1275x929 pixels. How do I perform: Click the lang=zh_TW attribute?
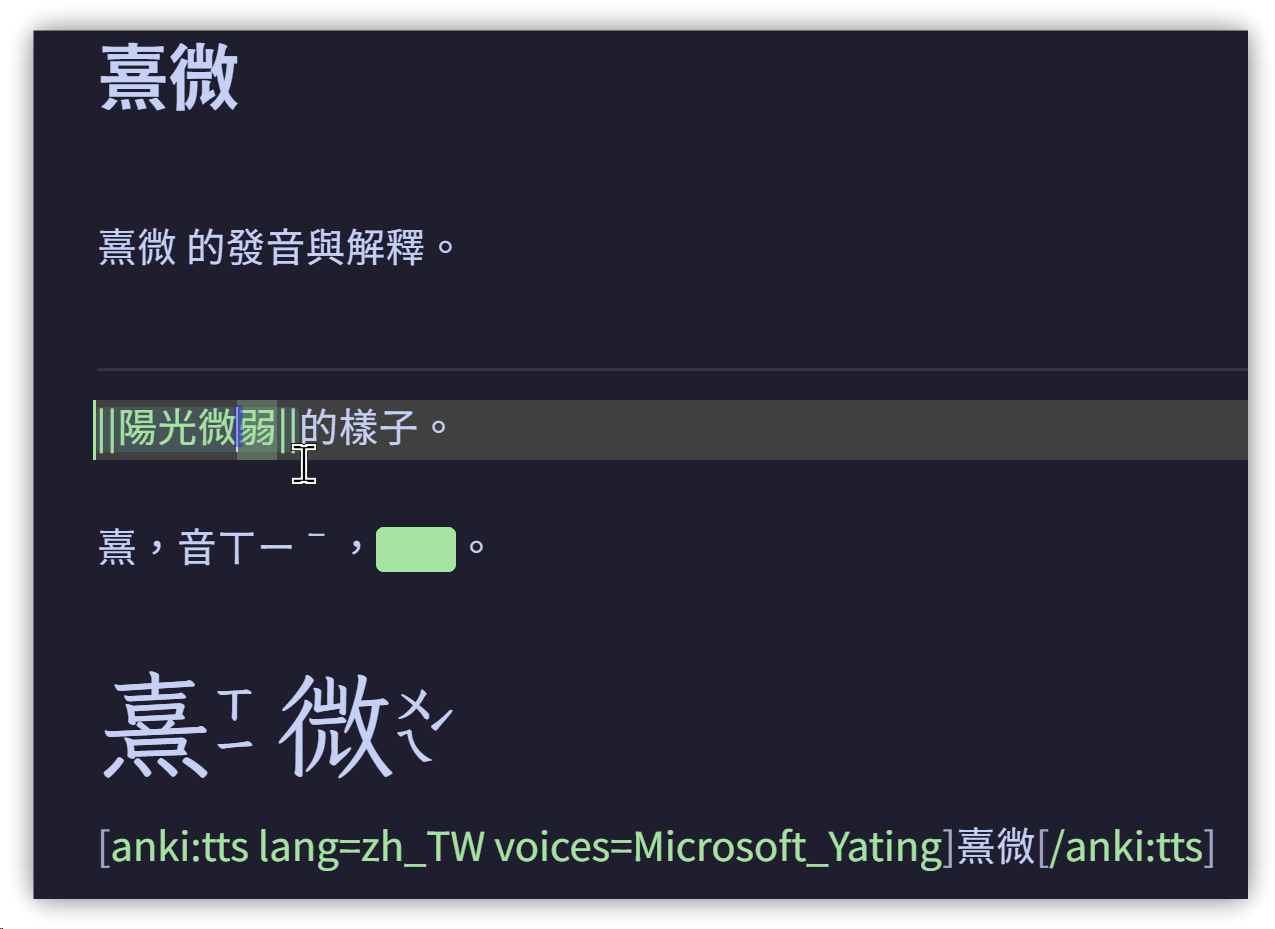click(371, 847)
